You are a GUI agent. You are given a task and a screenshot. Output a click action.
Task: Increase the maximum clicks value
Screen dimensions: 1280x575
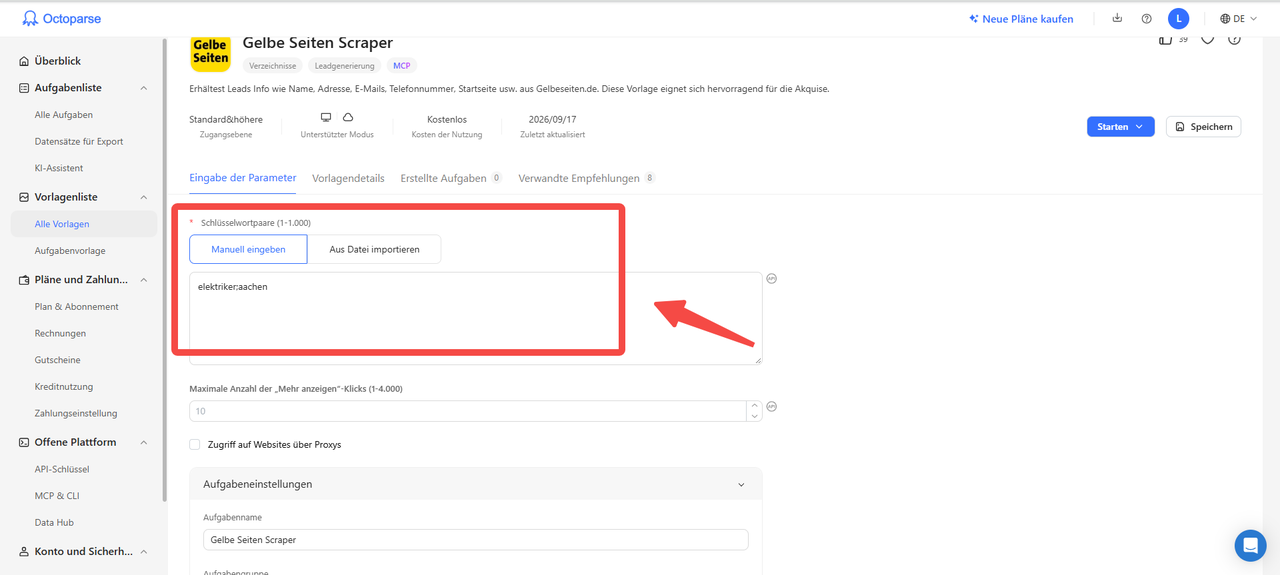pyautogui.click(x=754, y=406)
